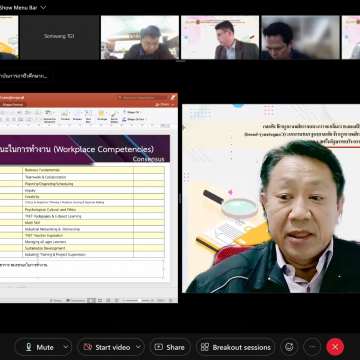Click the Comments button in PowerPoint status bar
This screenshot has width=360, height=360.
(x=75, y=300)
